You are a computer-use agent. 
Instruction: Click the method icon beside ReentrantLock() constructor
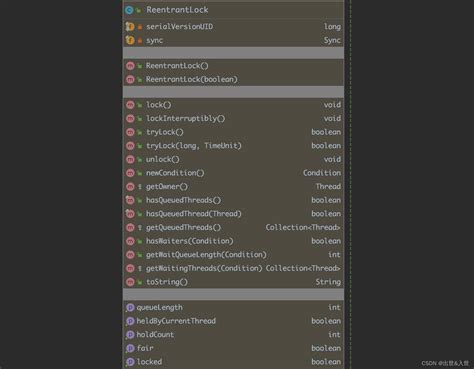point(130,66)
